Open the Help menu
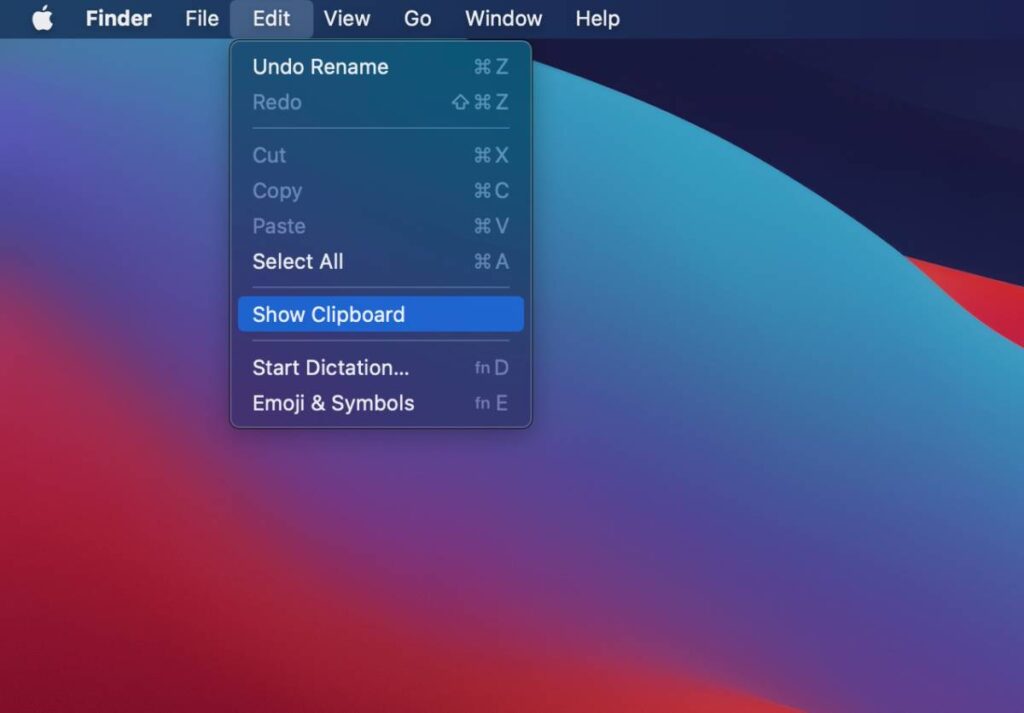 point(597,18)
